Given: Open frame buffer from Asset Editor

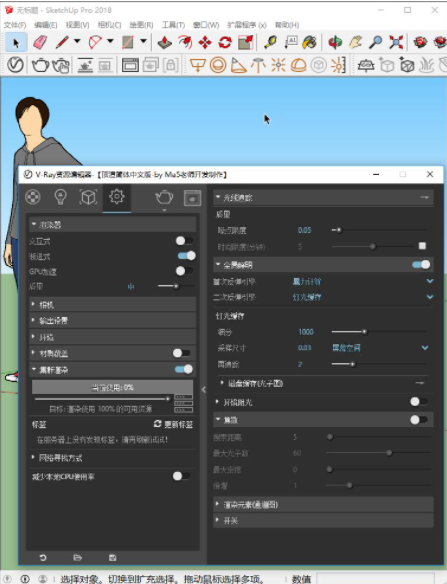Looking at the screenshot, I should coord(192,198).
